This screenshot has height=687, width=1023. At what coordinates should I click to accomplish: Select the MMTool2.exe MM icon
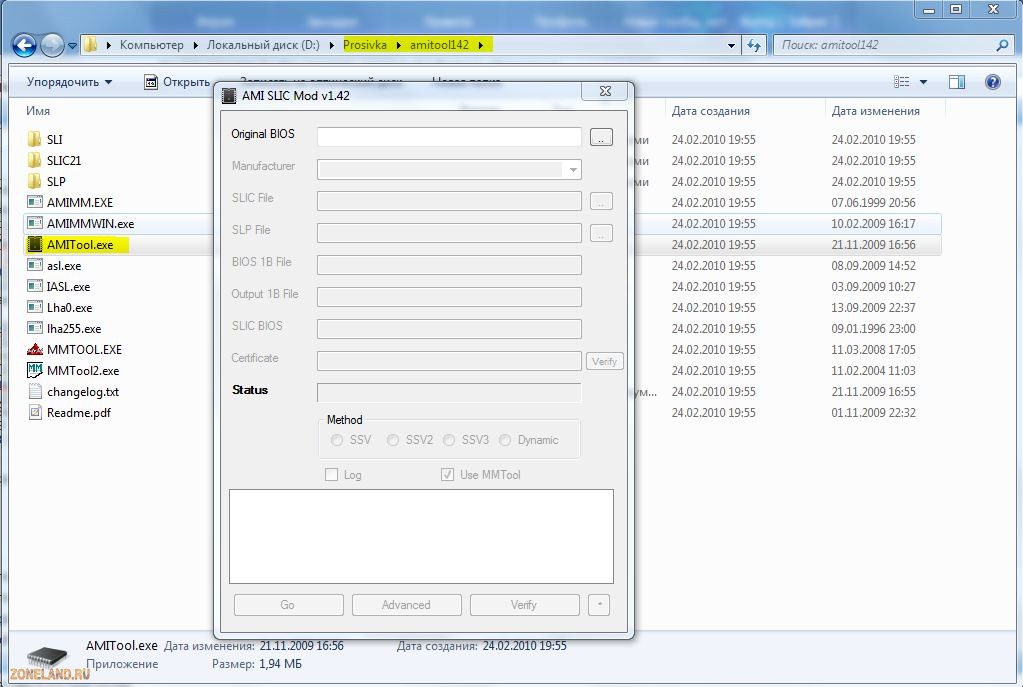(35, 370)
